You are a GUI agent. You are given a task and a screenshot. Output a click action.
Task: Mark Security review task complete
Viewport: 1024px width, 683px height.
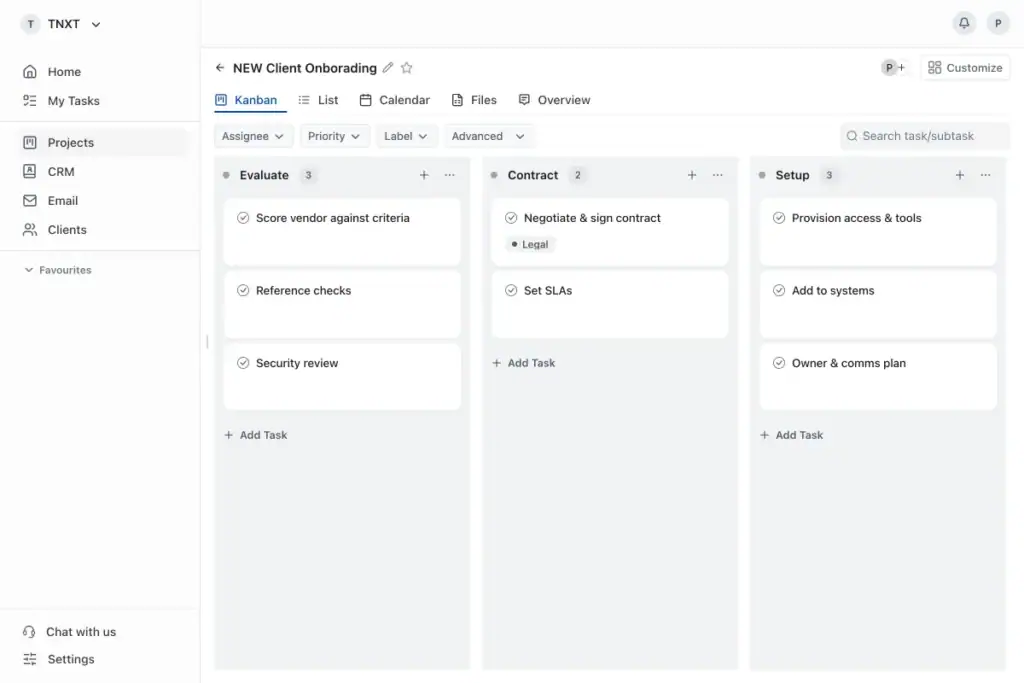coord(243,363)
